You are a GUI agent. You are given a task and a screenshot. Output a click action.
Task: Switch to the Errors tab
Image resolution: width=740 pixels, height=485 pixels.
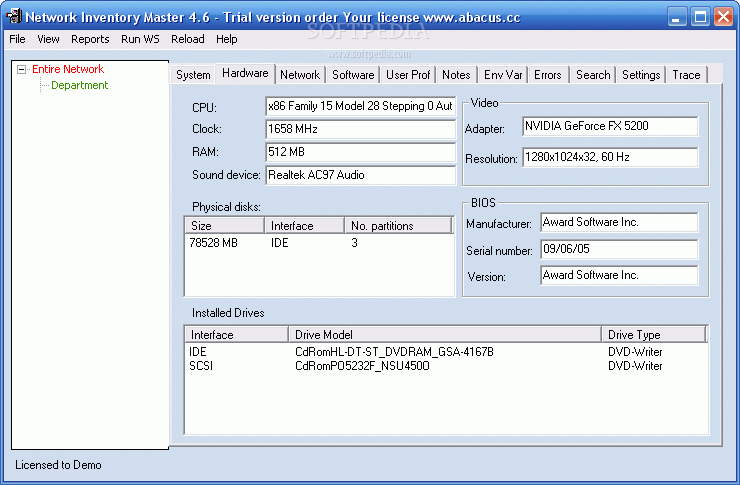547,75
